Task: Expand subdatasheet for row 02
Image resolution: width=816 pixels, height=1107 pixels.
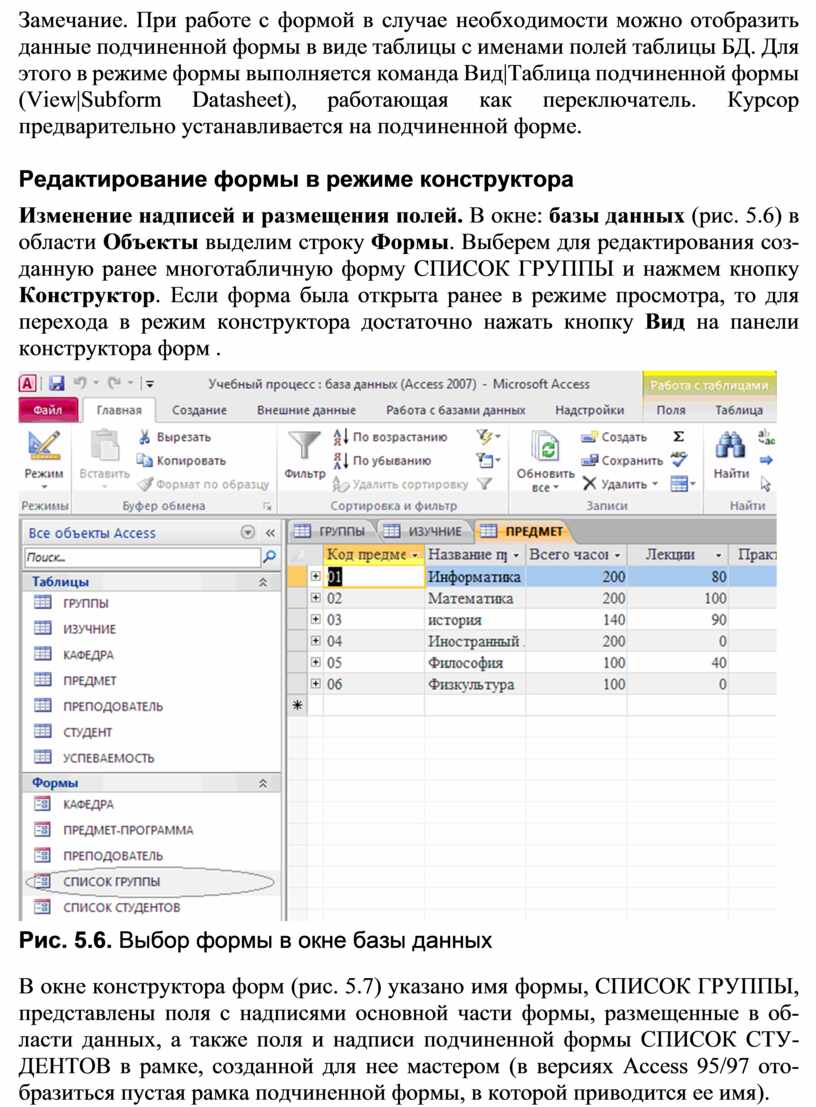Action: coord(316,598)
